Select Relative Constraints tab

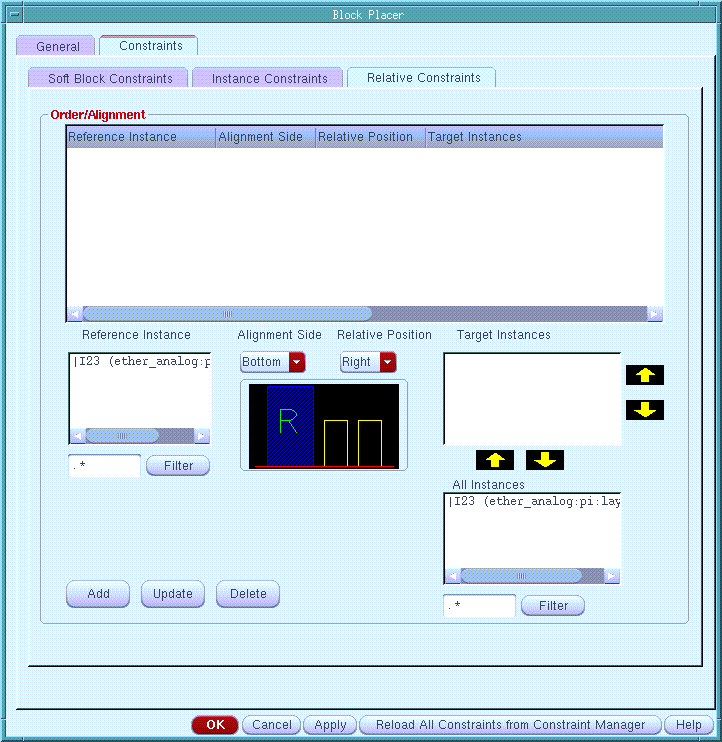point(423,78)
